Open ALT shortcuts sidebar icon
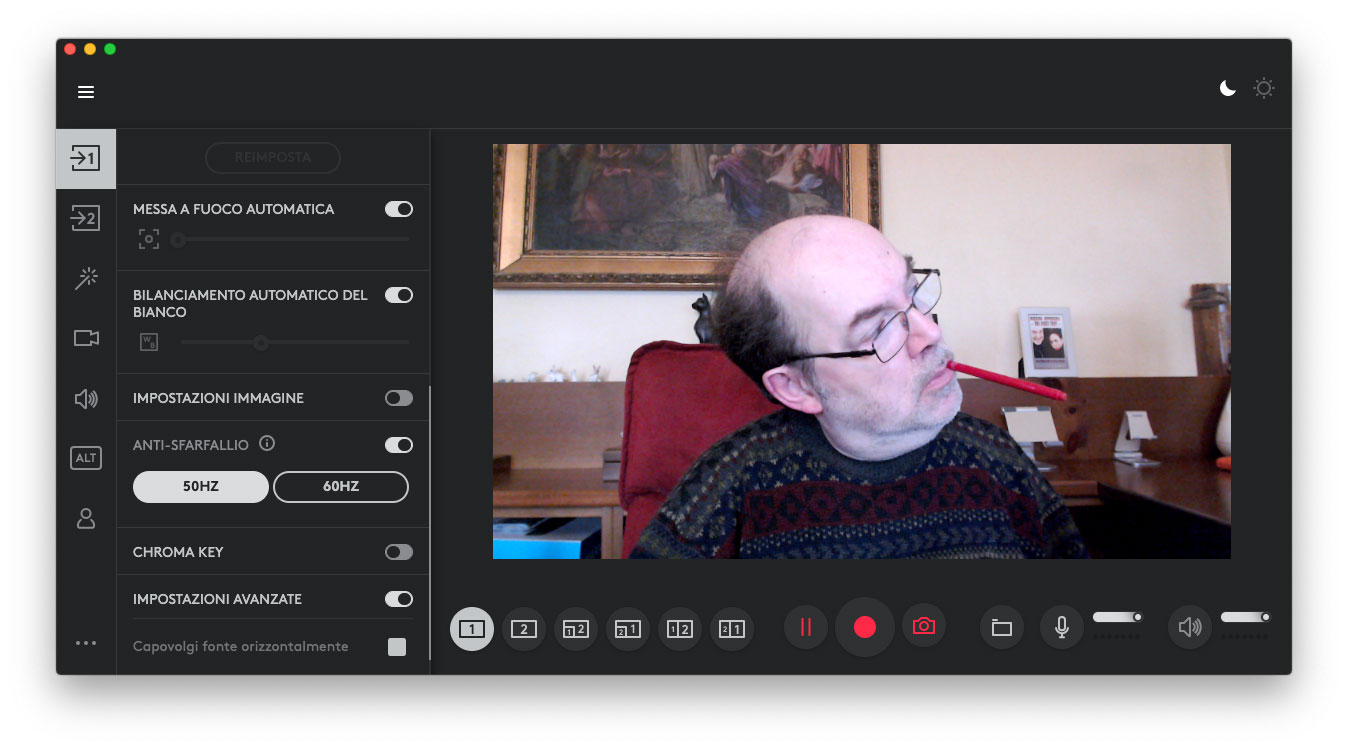The image size is (1348, 749). click(86, 458)
